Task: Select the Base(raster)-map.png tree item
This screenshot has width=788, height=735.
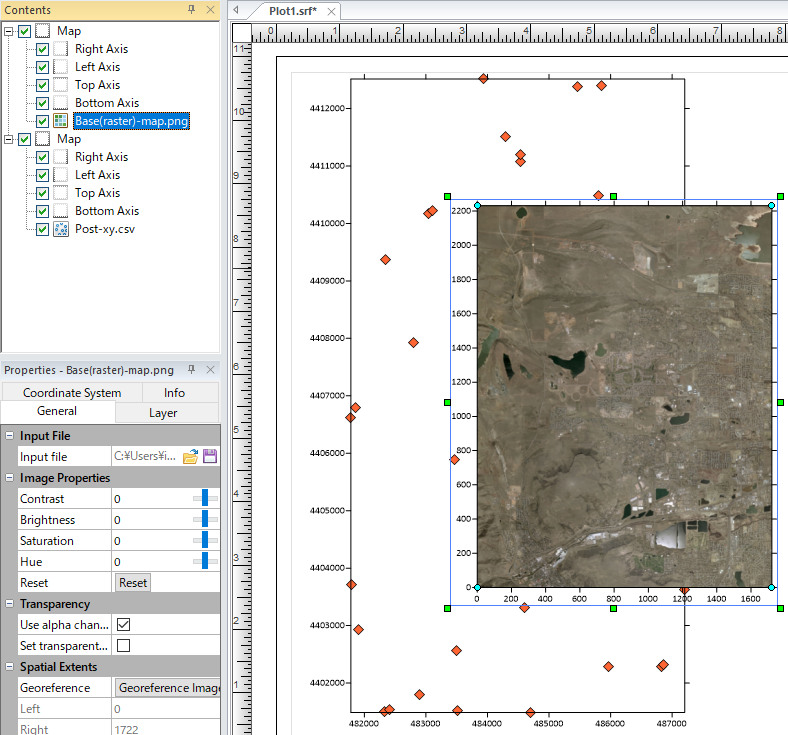Action: click(x=132, y=121)
